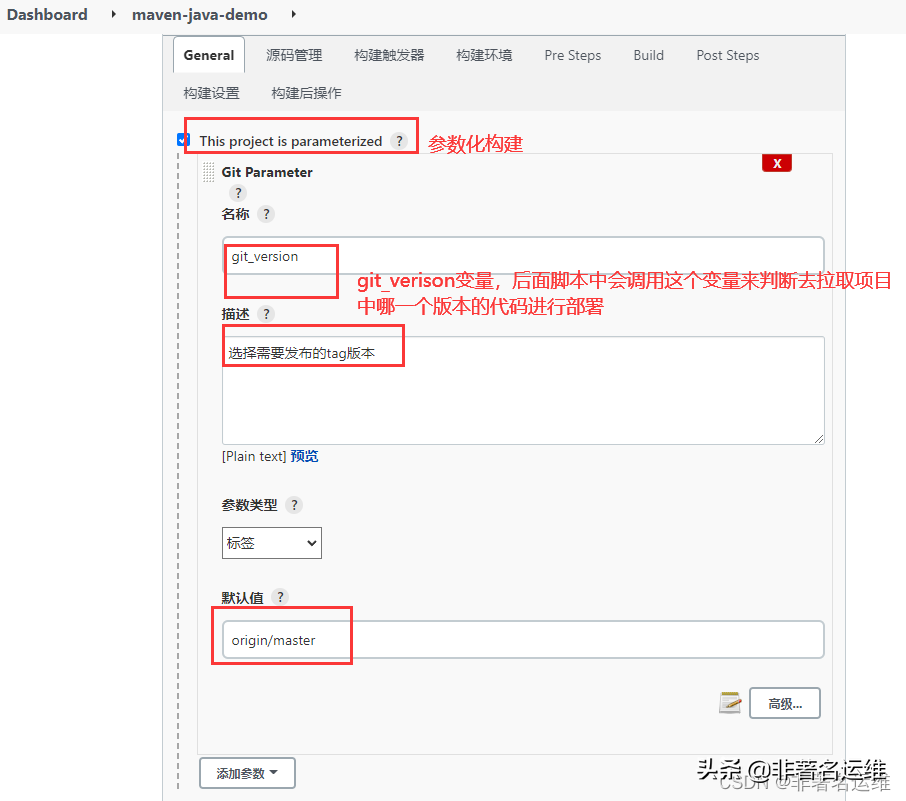Open the 预览 plain text preview link
906x801 pixels.
[304, 455]
